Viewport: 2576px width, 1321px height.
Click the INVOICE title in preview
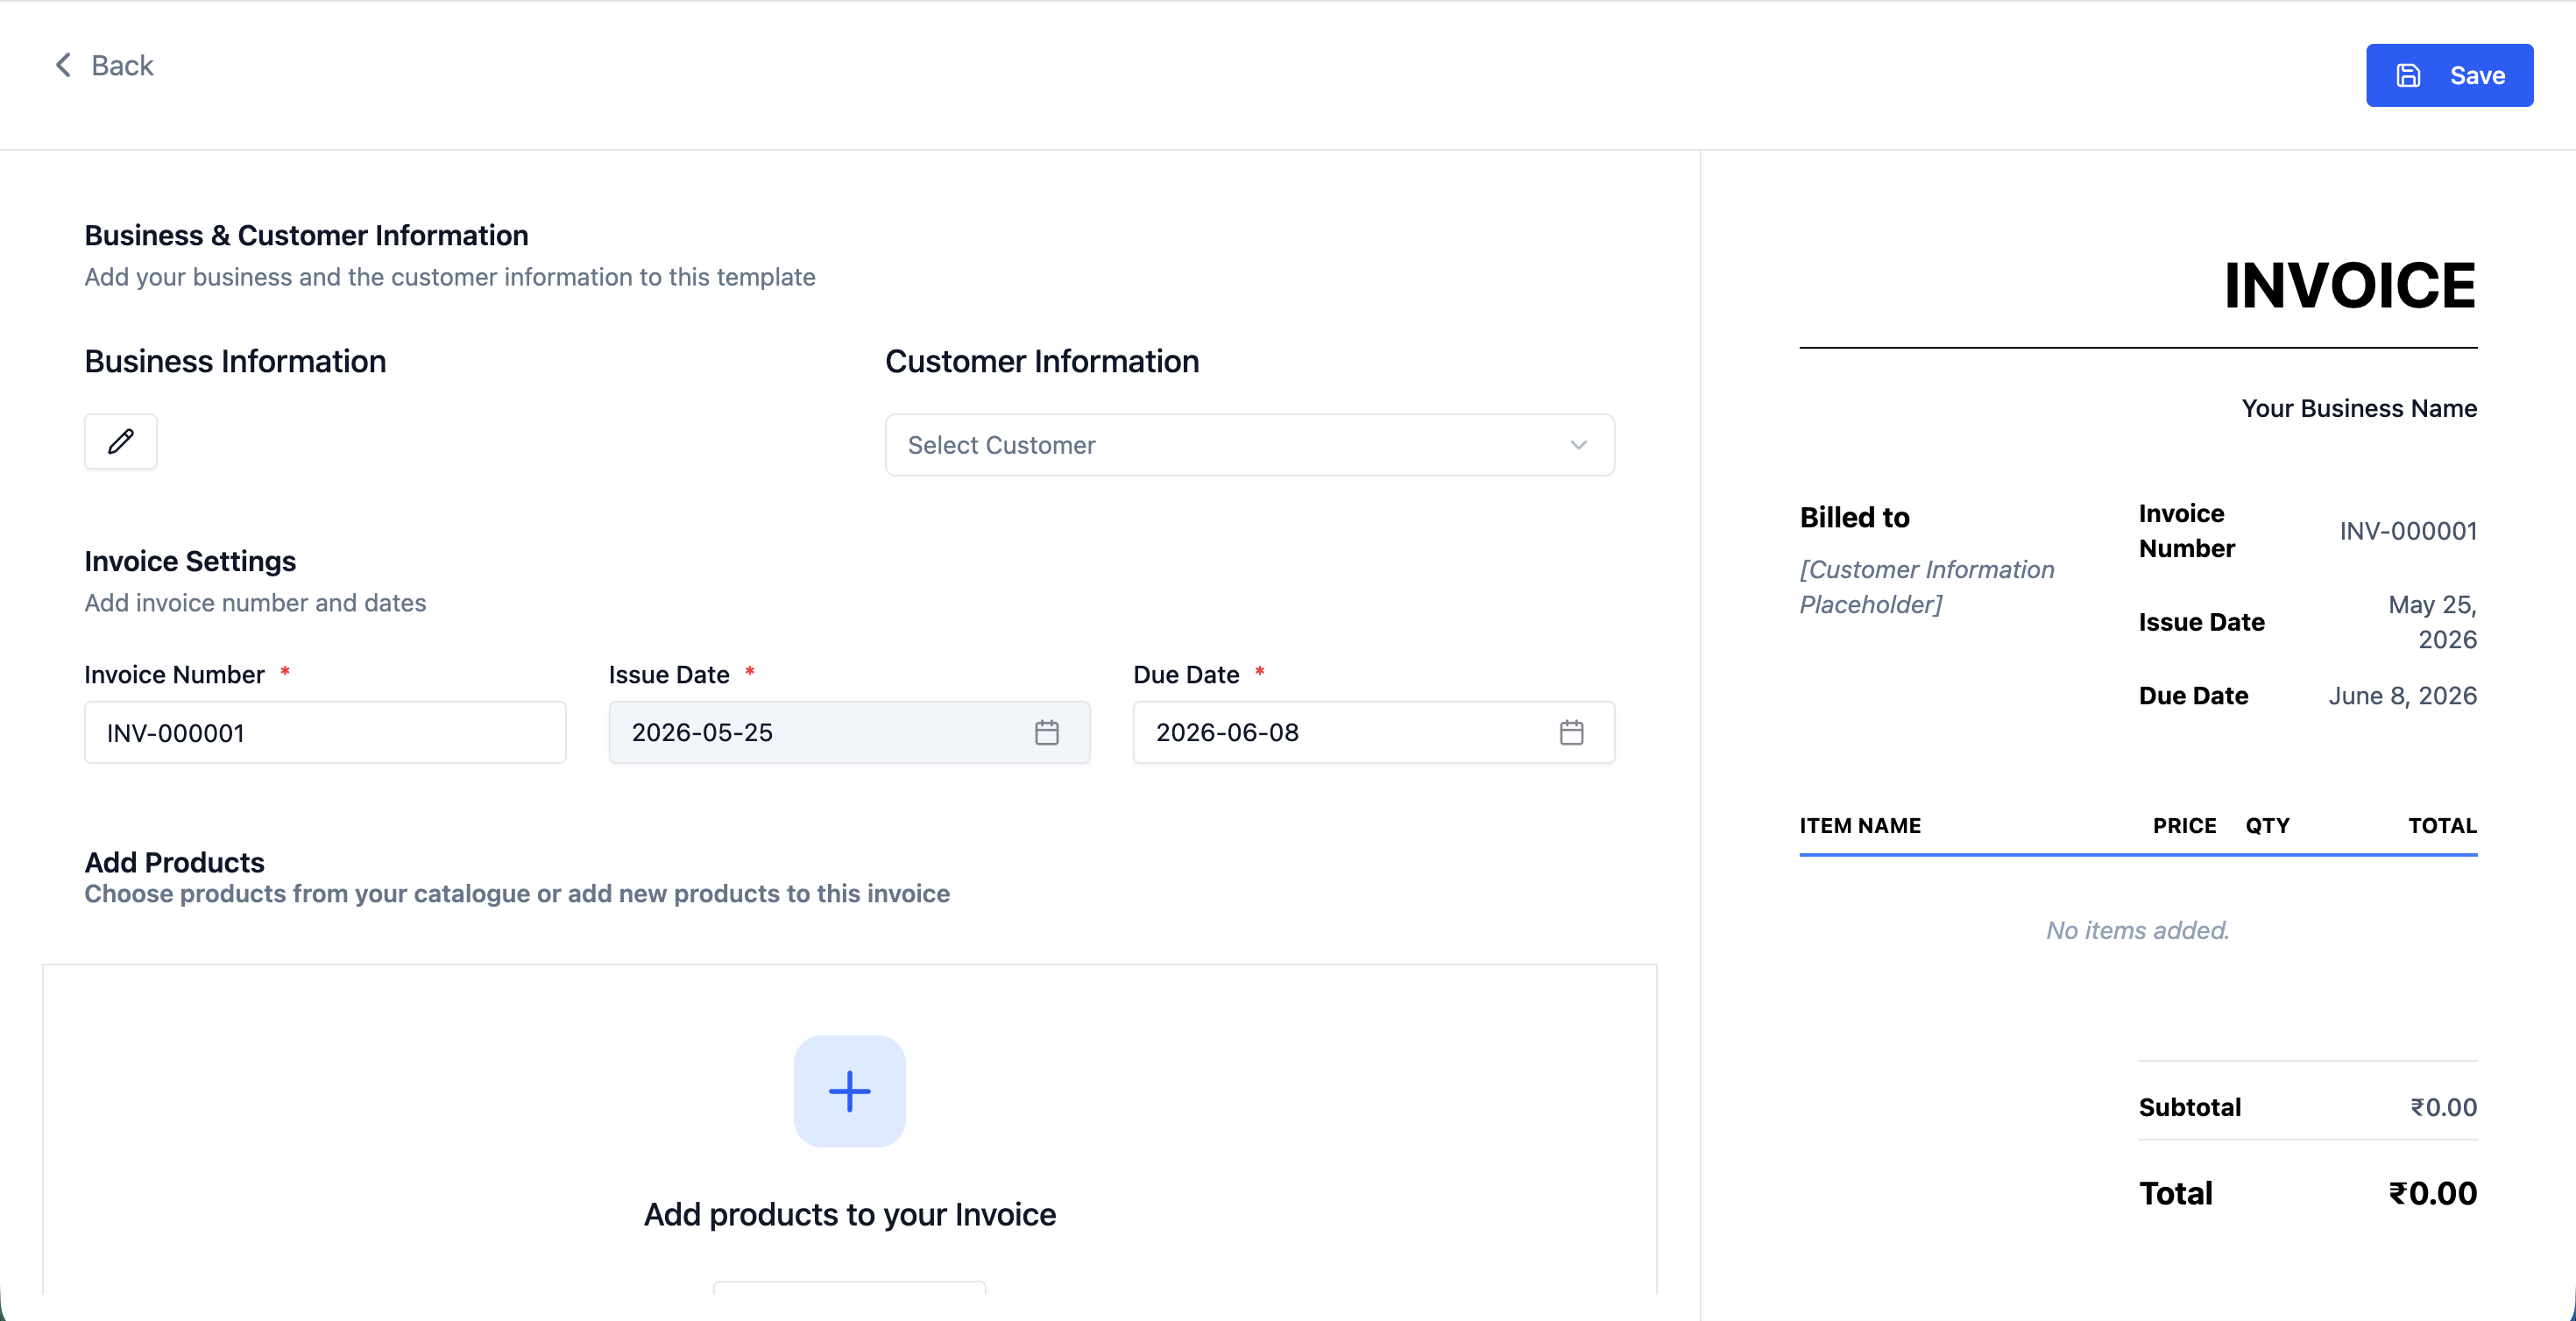coord(2349,286)
